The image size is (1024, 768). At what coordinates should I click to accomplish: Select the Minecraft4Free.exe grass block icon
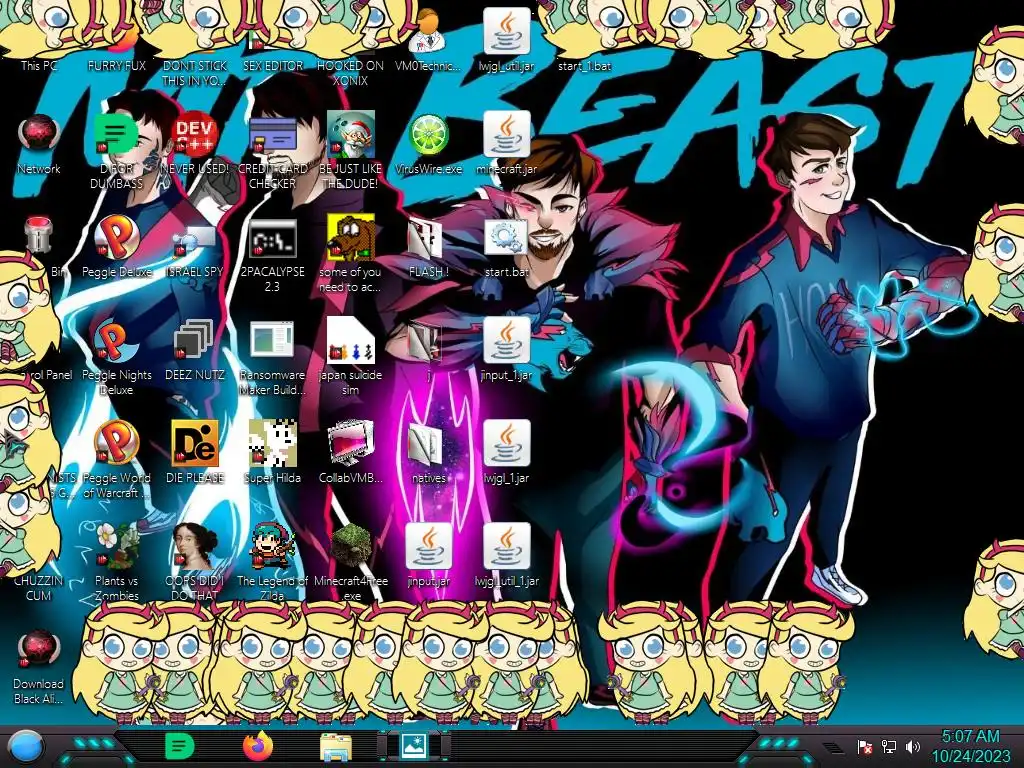coord(351,546)
